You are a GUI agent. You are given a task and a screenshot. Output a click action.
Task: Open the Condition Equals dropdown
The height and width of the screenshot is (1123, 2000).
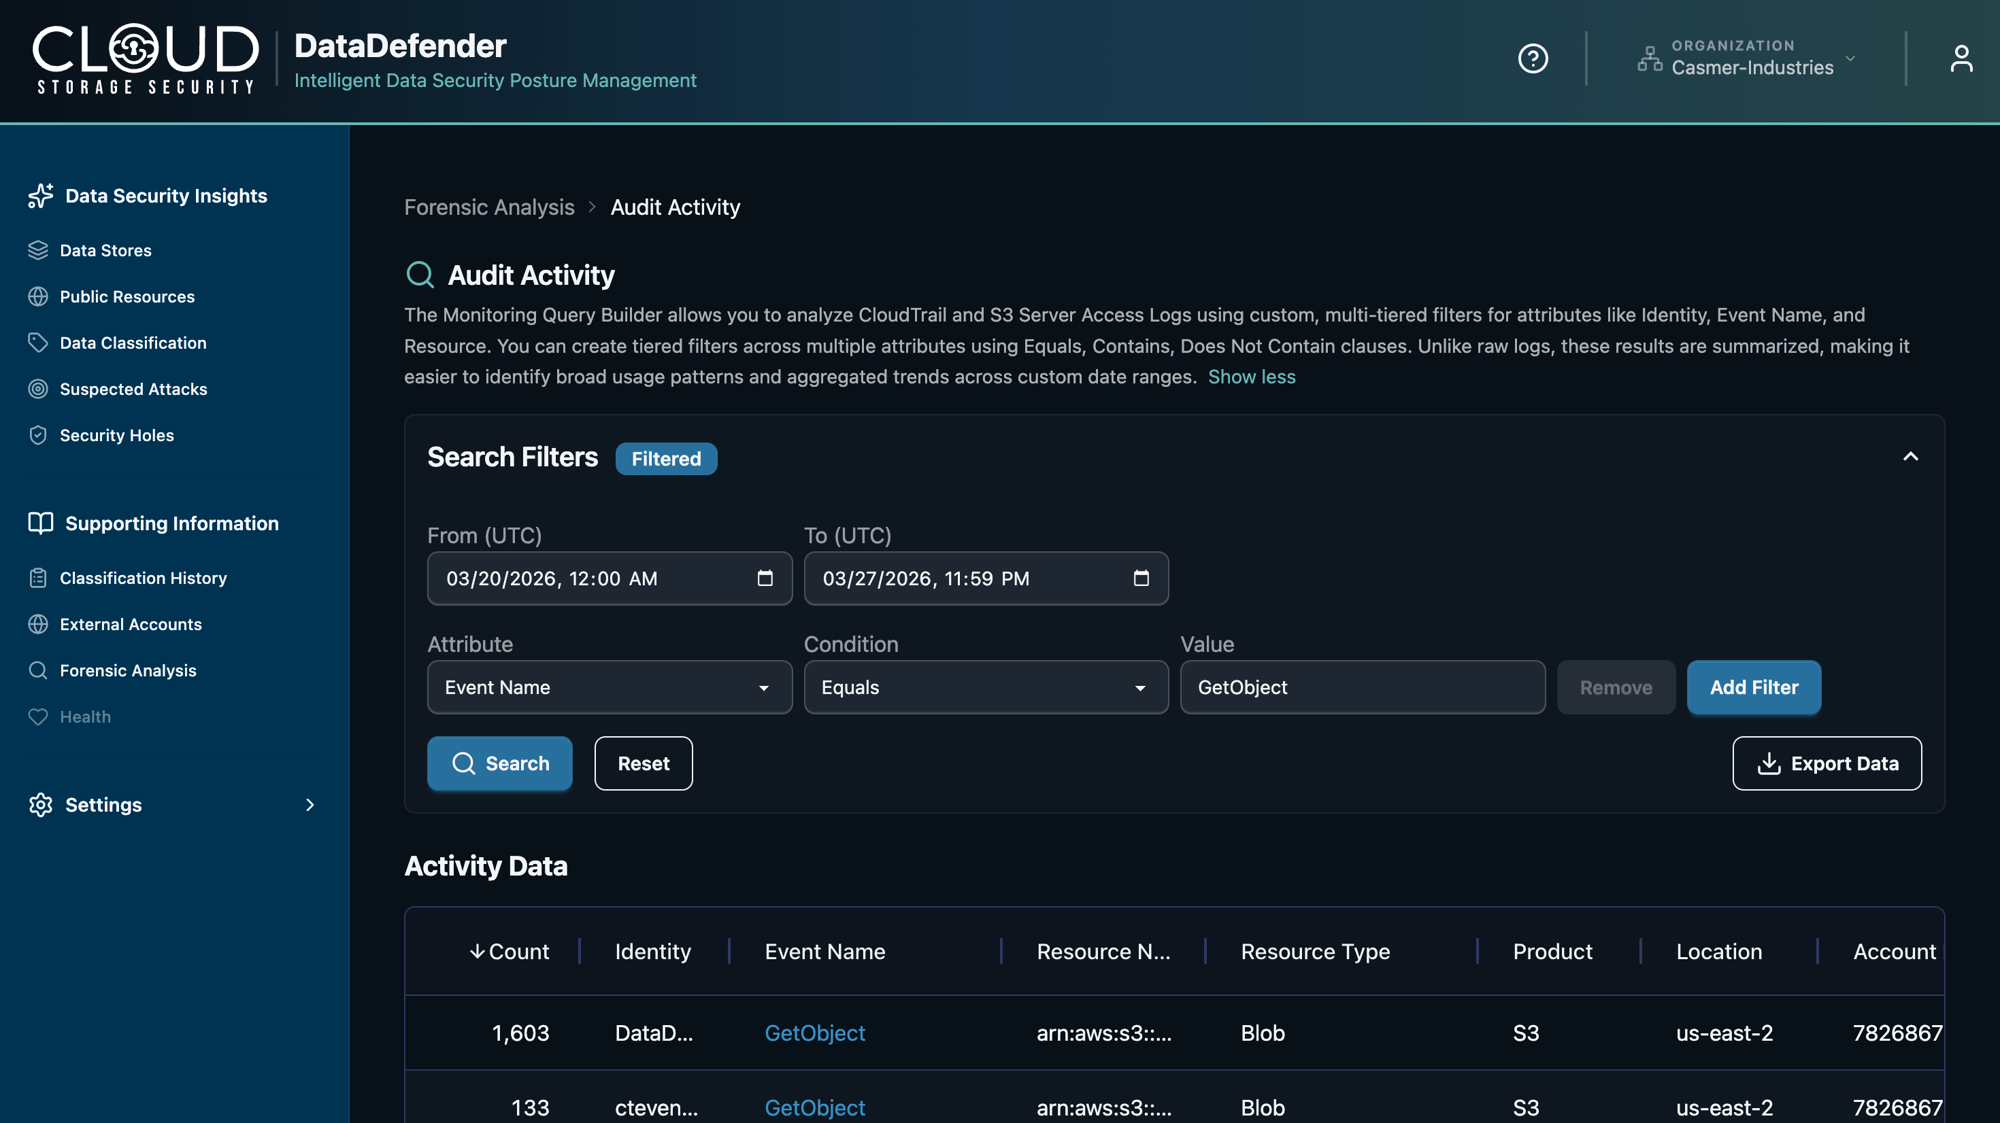coord(985,687)
